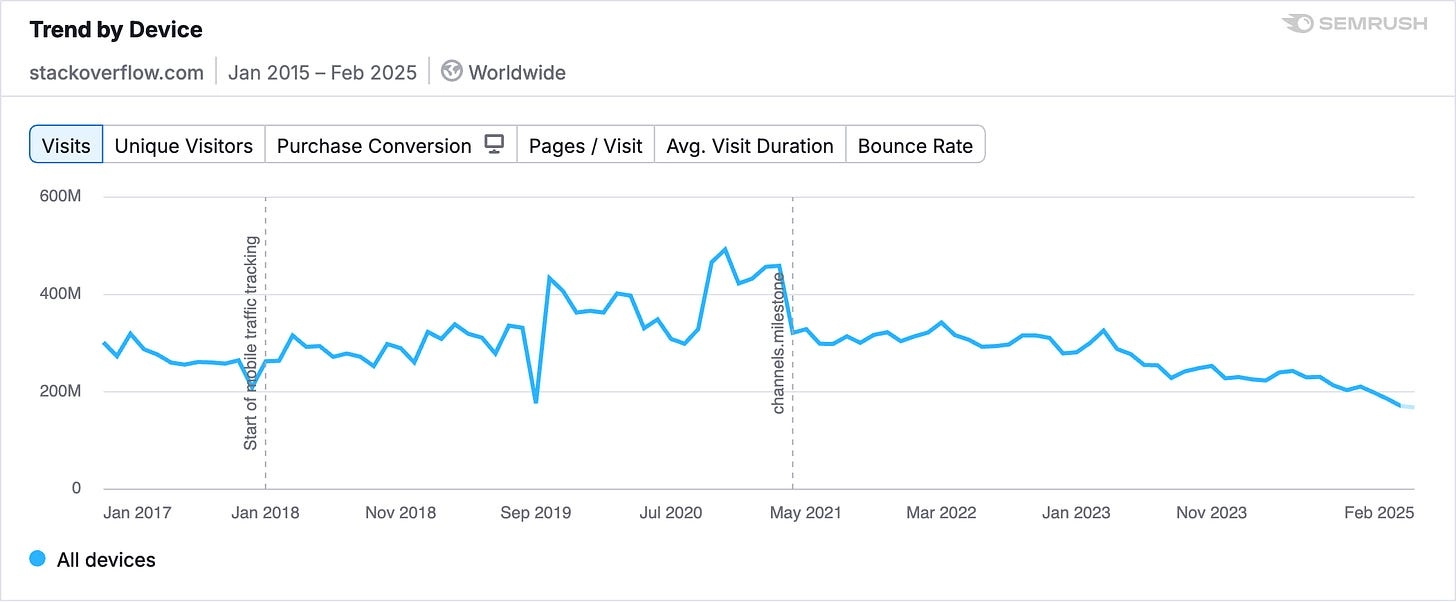
Task: Click the May 2021 x-axis label
Action: point(806,513)
